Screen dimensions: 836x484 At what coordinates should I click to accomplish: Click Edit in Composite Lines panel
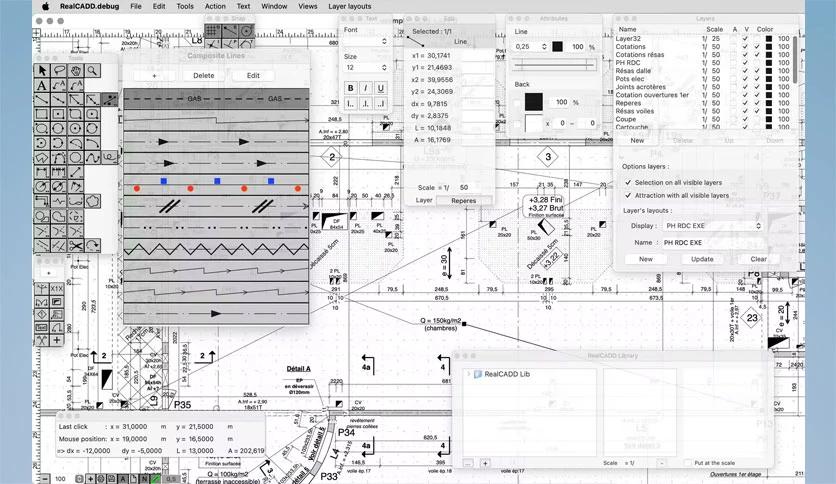click(253, 76)
